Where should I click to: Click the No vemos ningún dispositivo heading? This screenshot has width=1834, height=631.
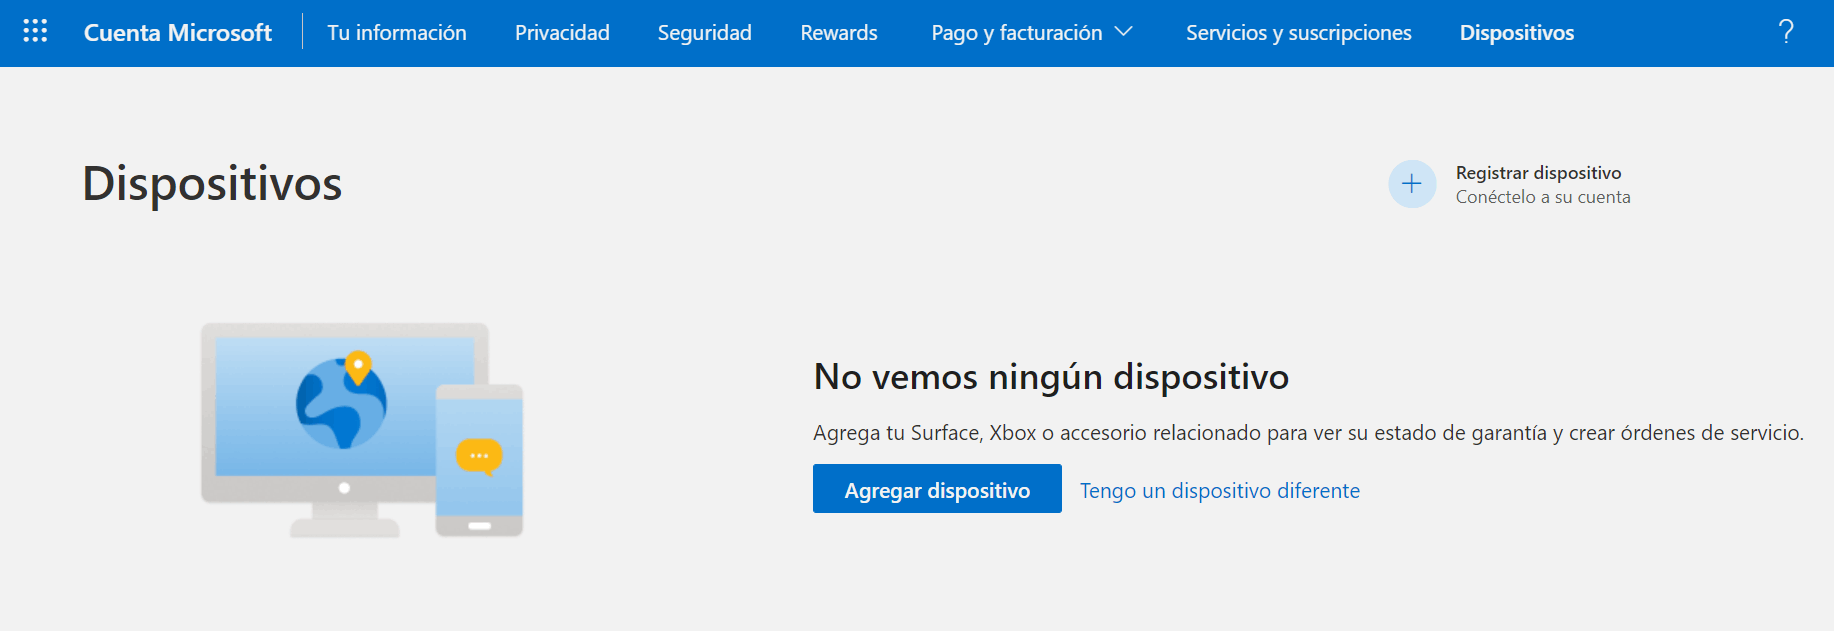[x=1051, y=377]
